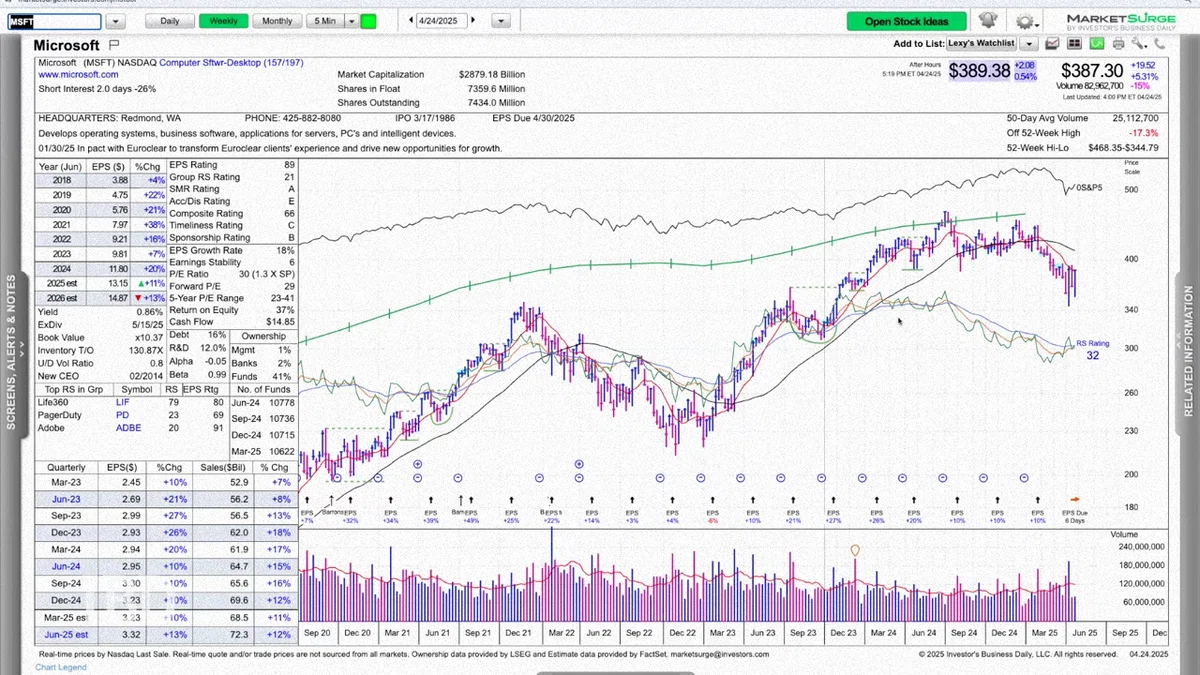Select the Monthly chart interval
This screenshot has height=675, width=1200.
pyautogui.click(x=277, y=21)
